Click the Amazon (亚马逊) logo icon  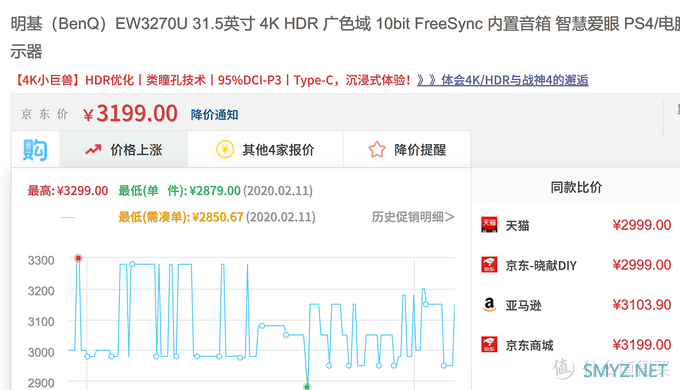(489, 305)
